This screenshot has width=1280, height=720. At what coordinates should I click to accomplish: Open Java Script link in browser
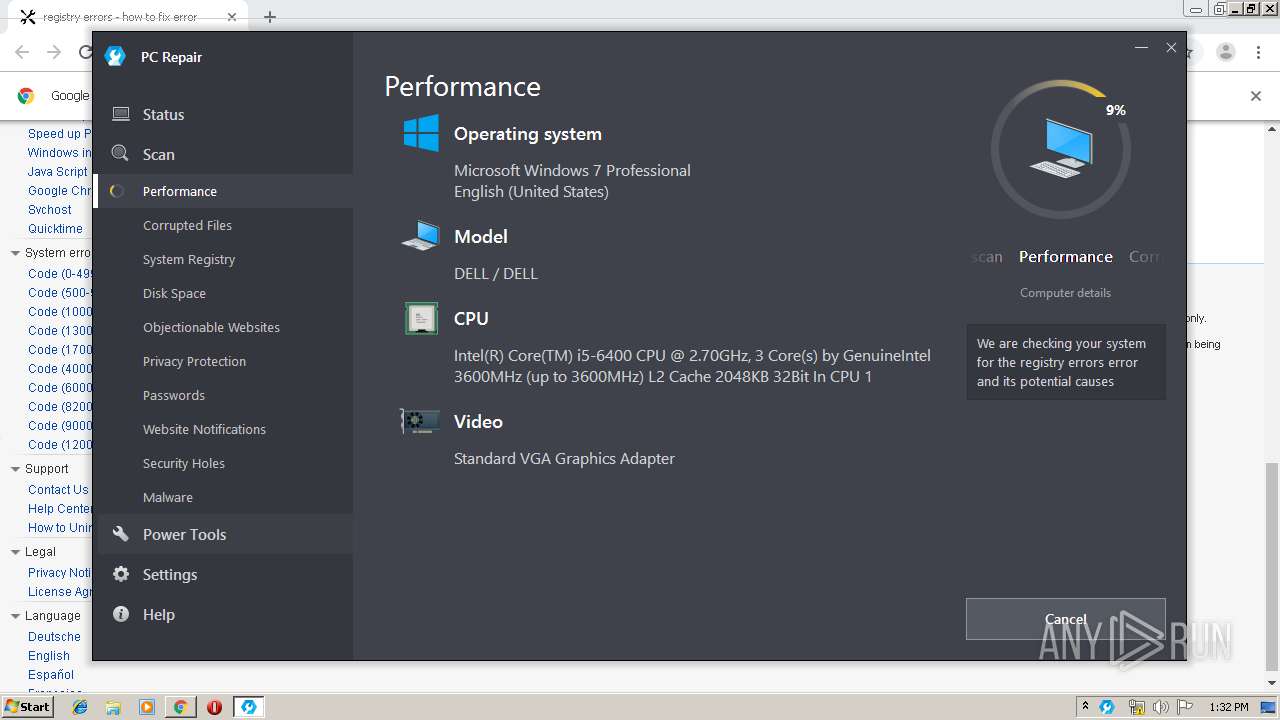58,172
